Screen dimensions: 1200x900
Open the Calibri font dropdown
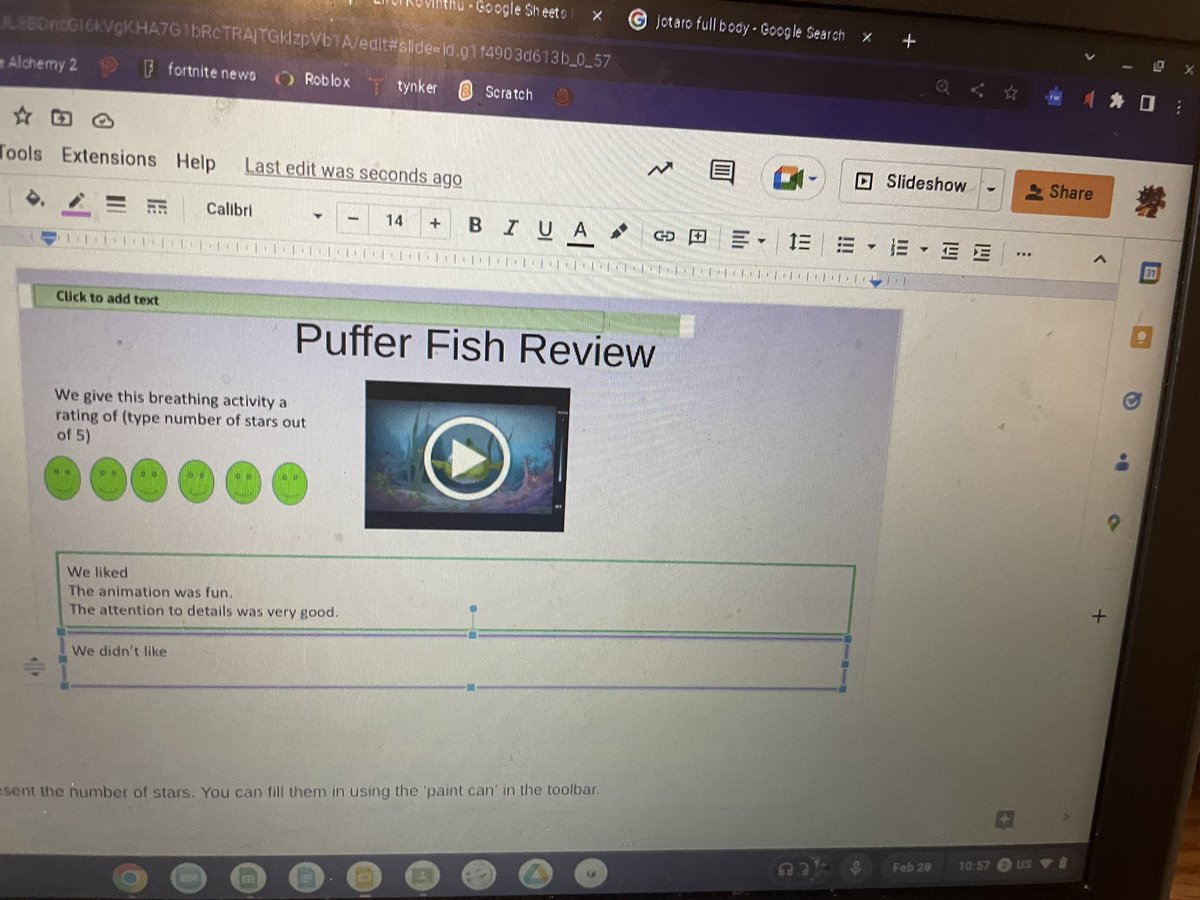coord(264,211)
